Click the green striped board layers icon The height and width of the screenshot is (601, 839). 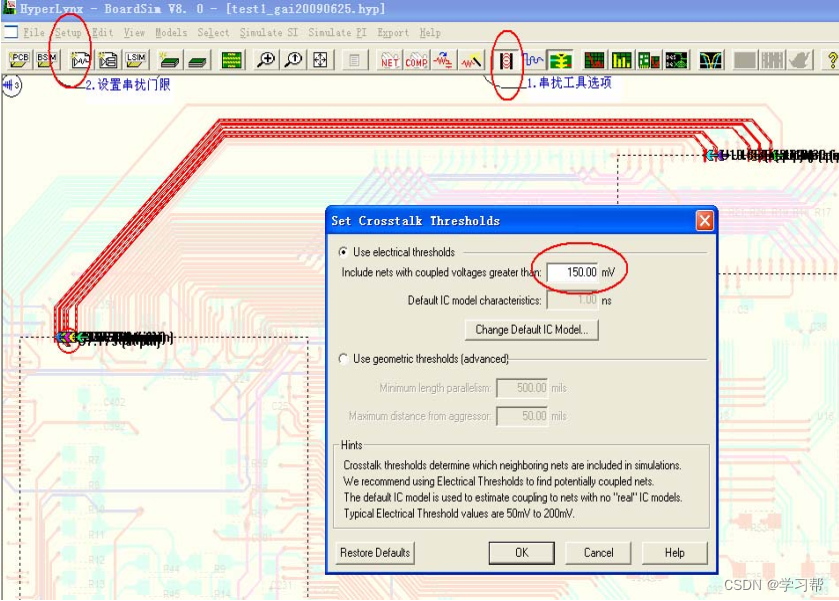(231, 60)
